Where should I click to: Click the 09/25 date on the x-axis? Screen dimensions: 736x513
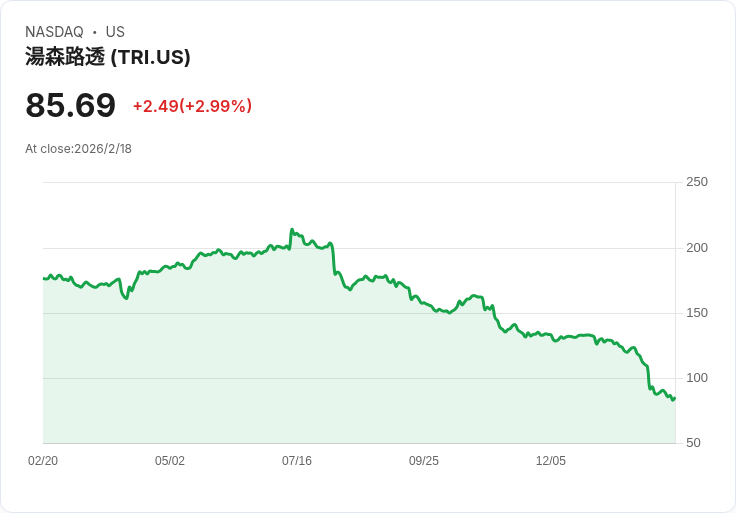tap(424, 461)
